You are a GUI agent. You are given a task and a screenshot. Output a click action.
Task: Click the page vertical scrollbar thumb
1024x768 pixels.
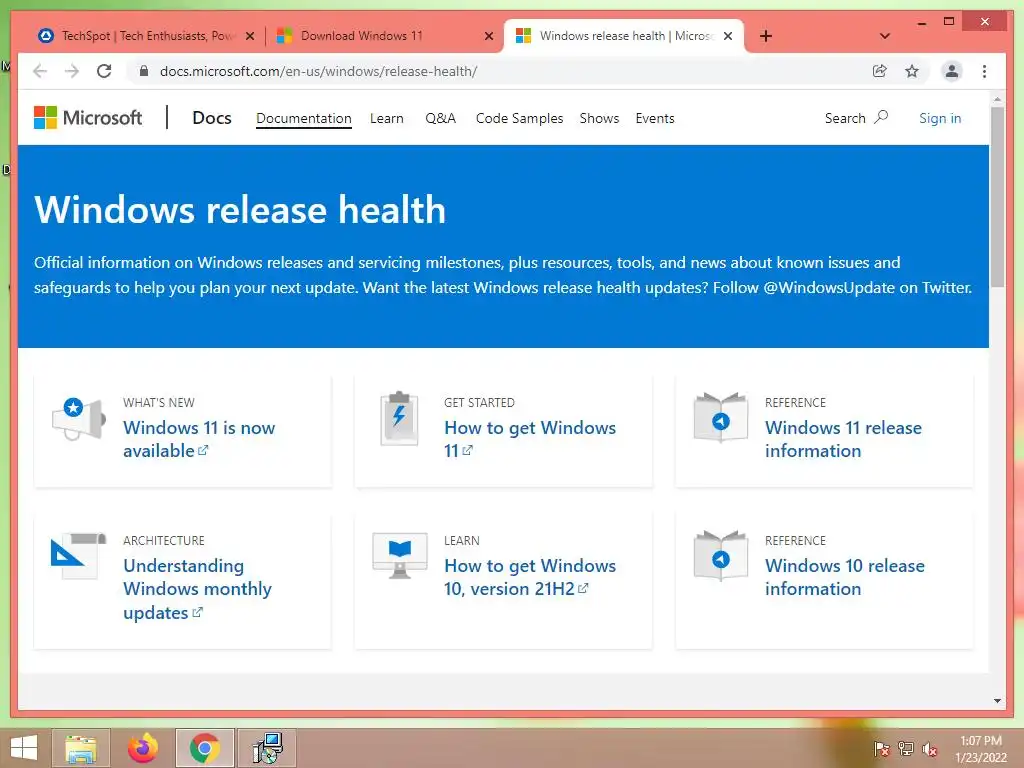click(997, 197)
